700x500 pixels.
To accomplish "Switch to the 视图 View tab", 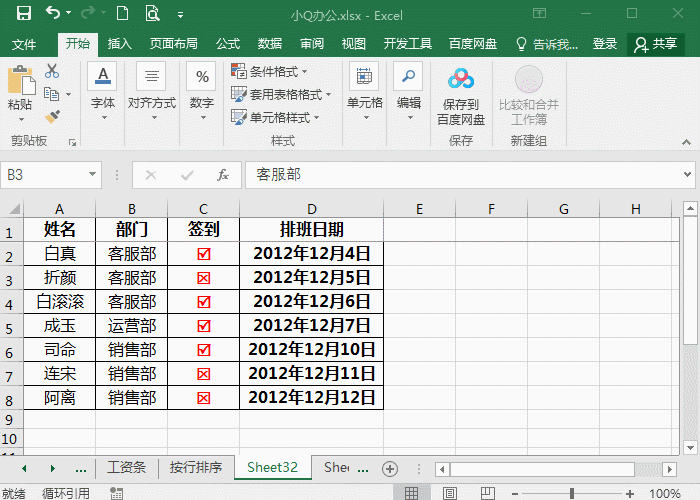I will tap(354, 44).
